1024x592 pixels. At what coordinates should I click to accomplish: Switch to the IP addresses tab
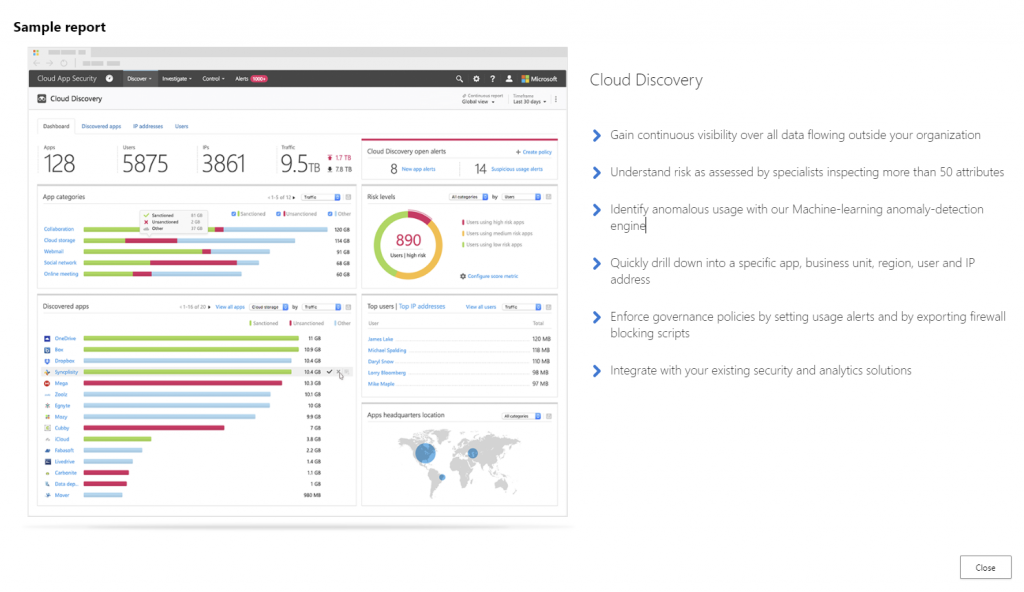pos(148,126)
